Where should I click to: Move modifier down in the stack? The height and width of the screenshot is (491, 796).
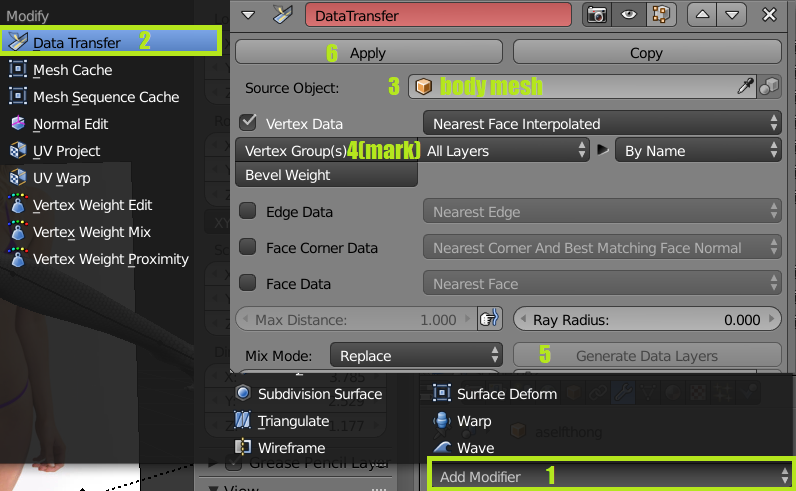point(732,15)
